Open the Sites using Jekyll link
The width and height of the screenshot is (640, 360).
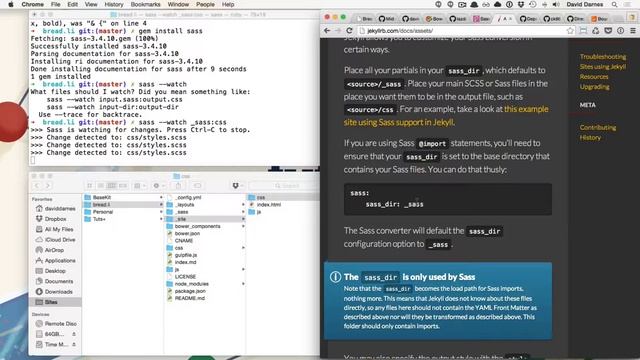coord(602,67)
